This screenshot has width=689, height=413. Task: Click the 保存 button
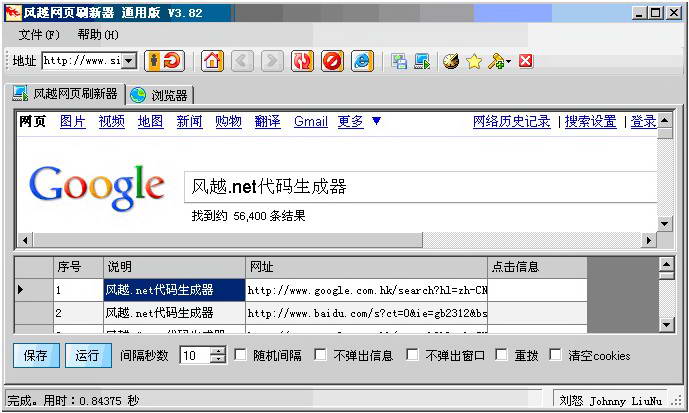tap(36, 355)
